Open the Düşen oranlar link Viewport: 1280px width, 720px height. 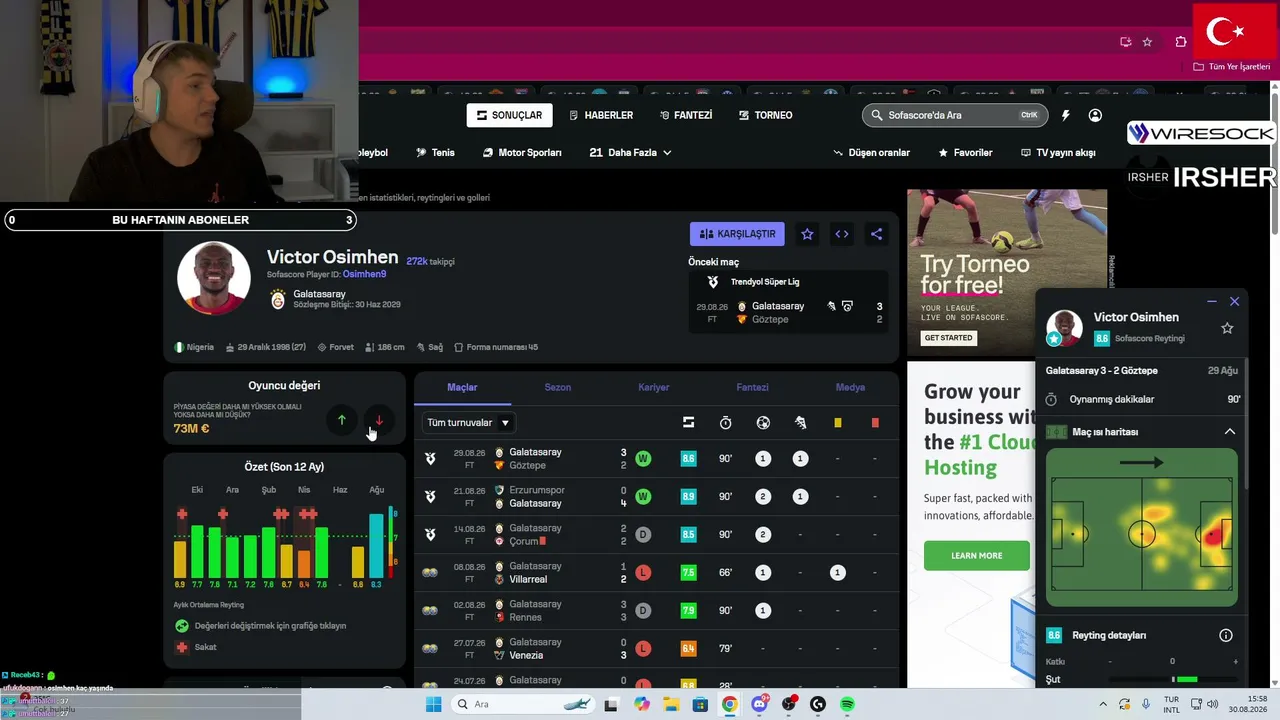point(872,153)
